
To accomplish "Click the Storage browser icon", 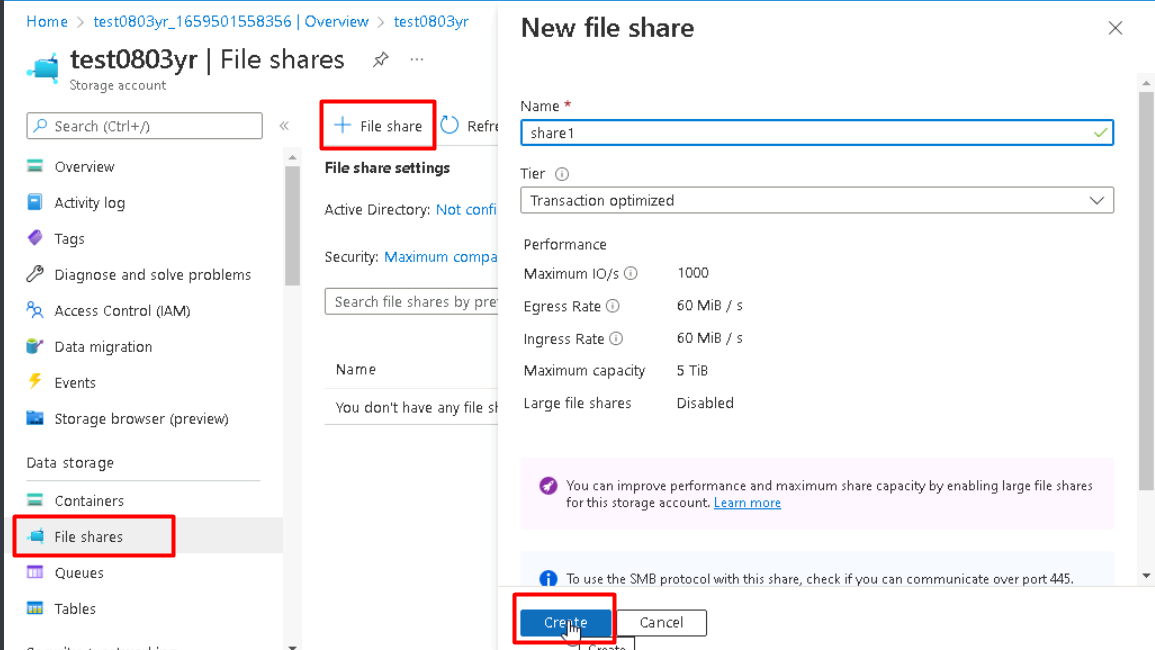I will pyautogui.click(x=35, y=418).
